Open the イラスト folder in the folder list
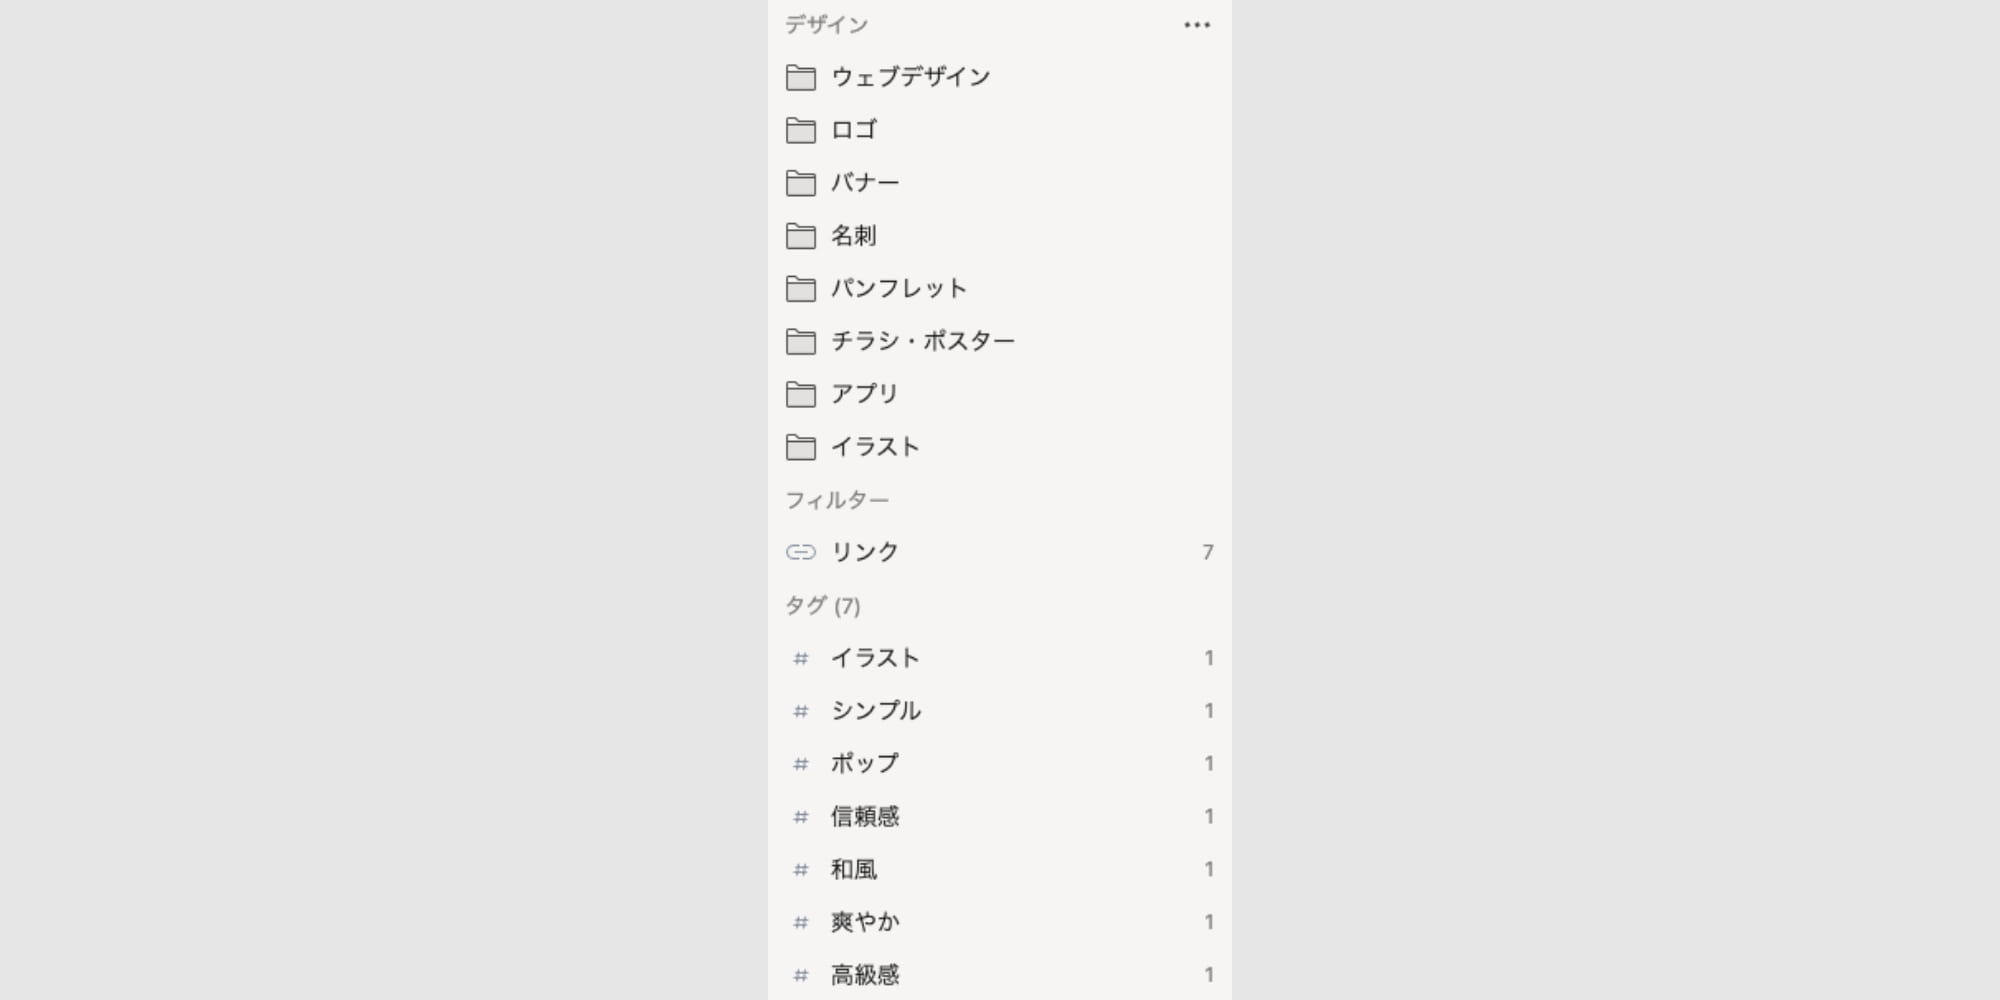This screenshot has height=1000, width=2000. click(x=1000, y=447)
